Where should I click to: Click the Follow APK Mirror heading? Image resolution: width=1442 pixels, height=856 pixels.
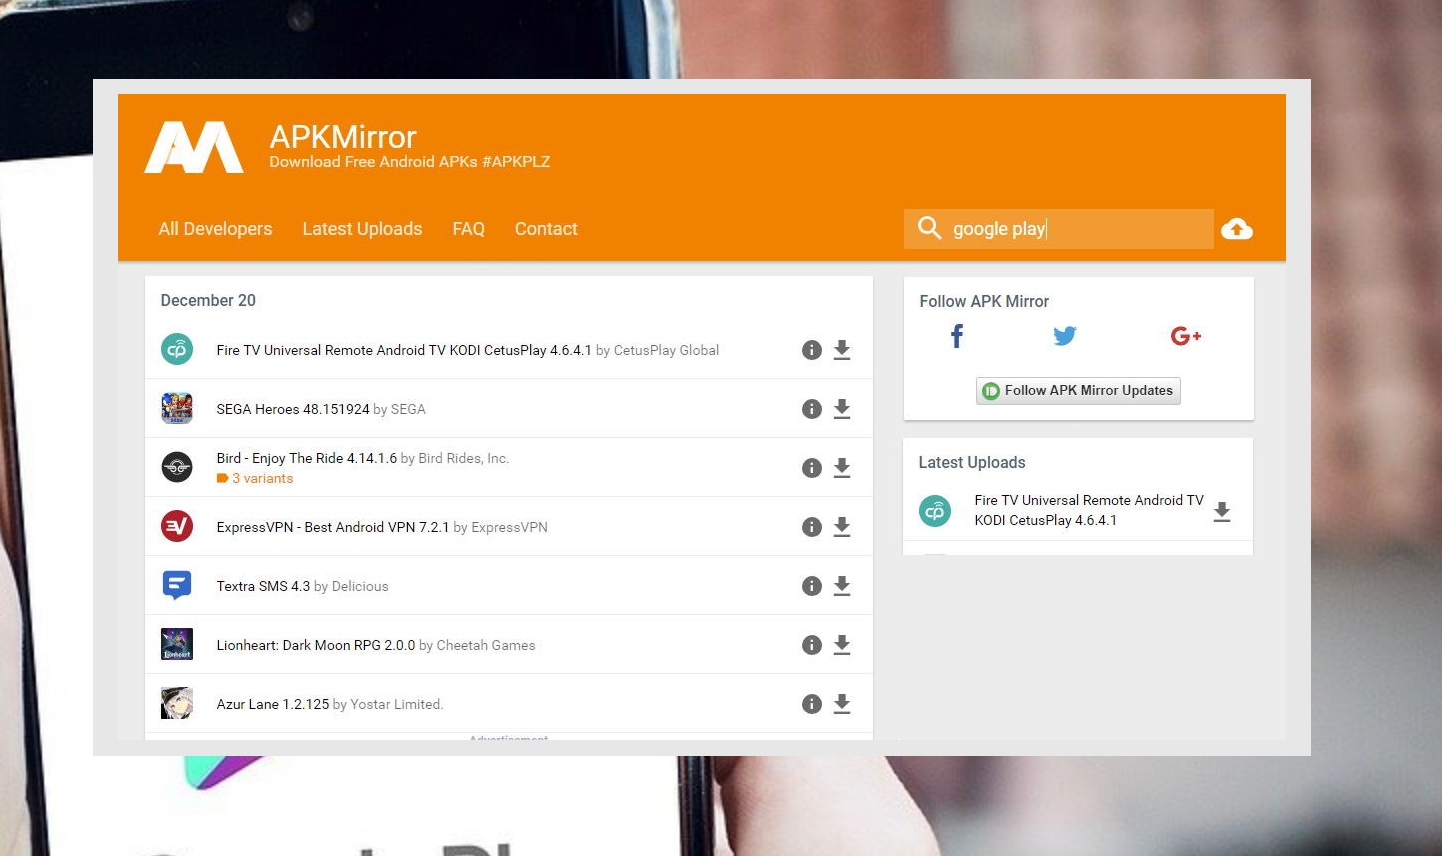984,301
